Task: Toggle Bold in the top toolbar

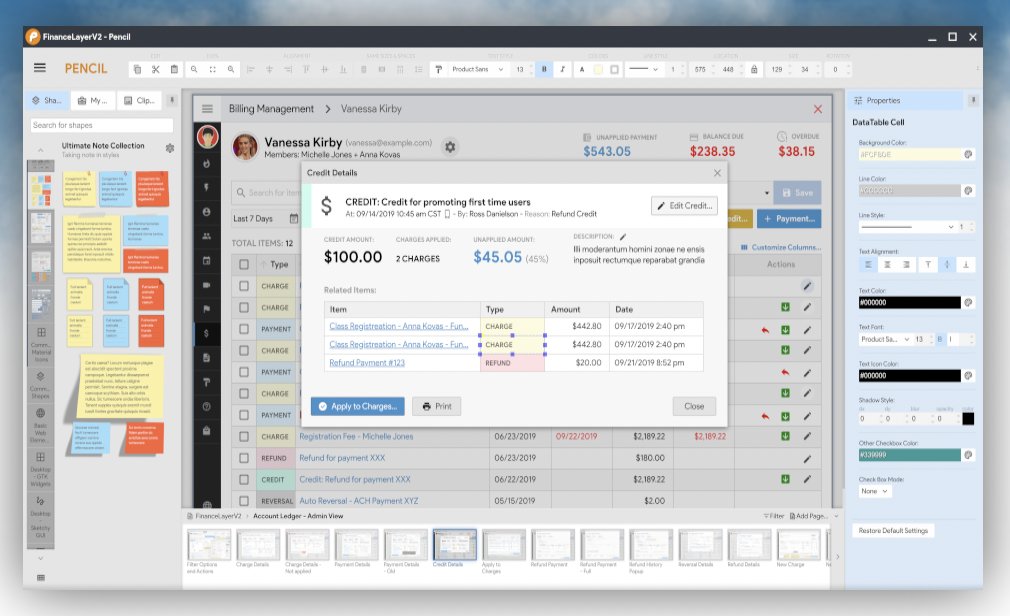Action: (544, 69)
